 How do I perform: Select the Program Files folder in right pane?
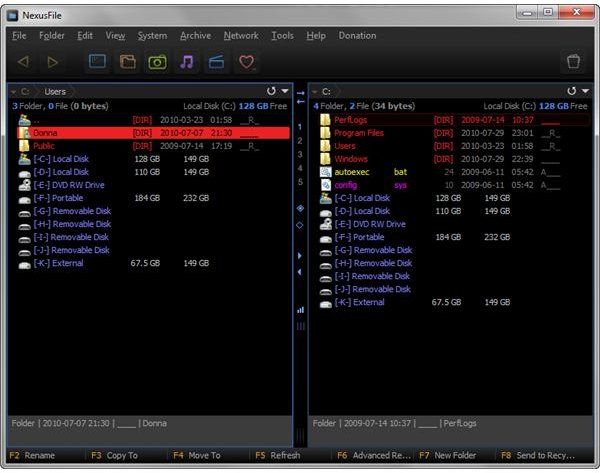pos(454,133)
